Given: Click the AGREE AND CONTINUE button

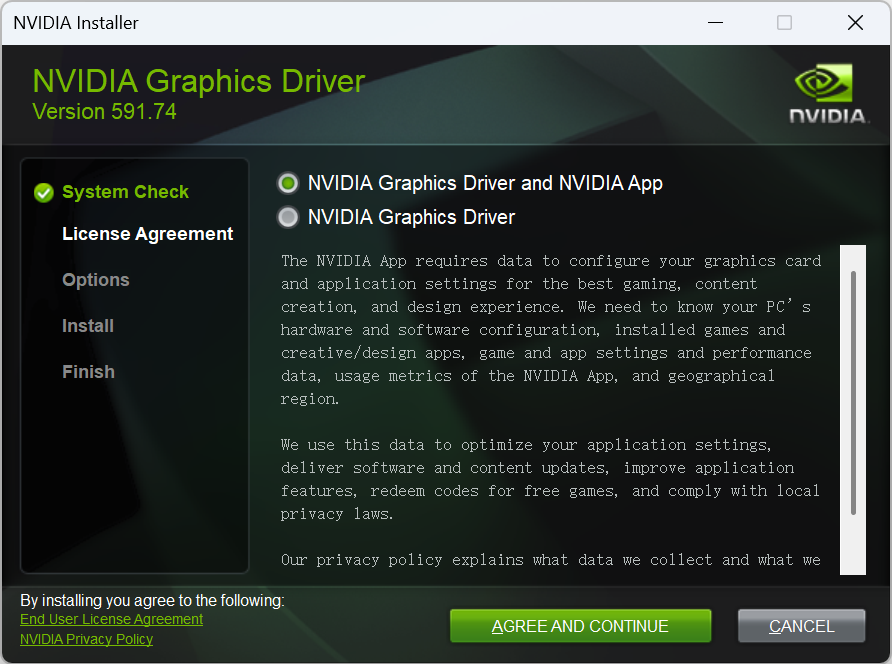Looking at the screenshot, I should click(580, 625).
